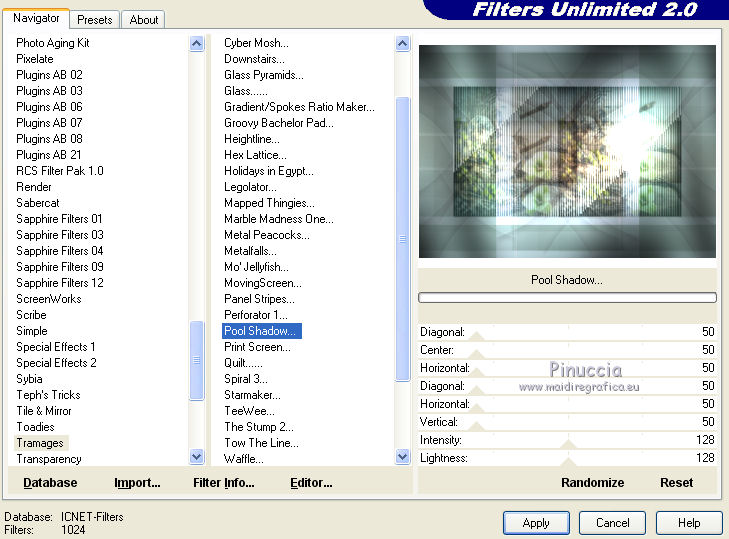Screen dimensions: 729x539
Task: Switch to the Presets tab
Action: coord(95,20)
